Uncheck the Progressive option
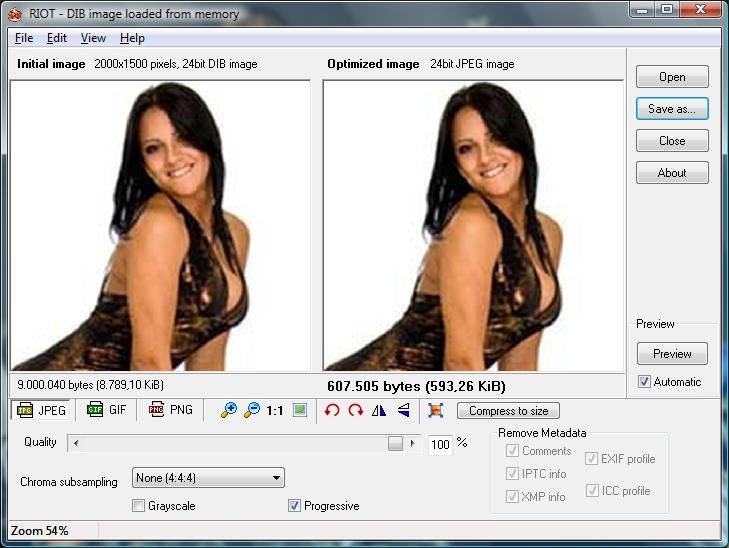The width and height of the screenshot is (729, 548). [295, 506]
